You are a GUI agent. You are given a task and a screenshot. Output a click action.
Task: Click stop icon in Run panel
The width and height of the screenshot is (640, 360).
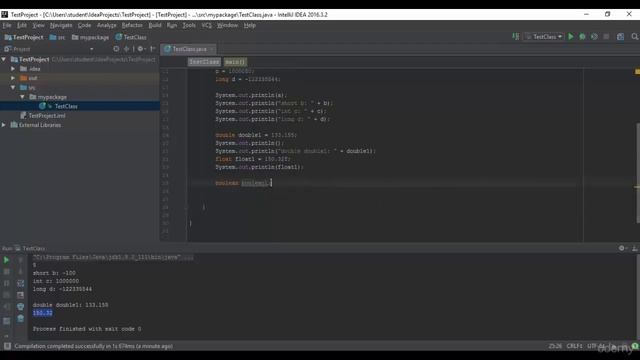(x=6, y=271)
